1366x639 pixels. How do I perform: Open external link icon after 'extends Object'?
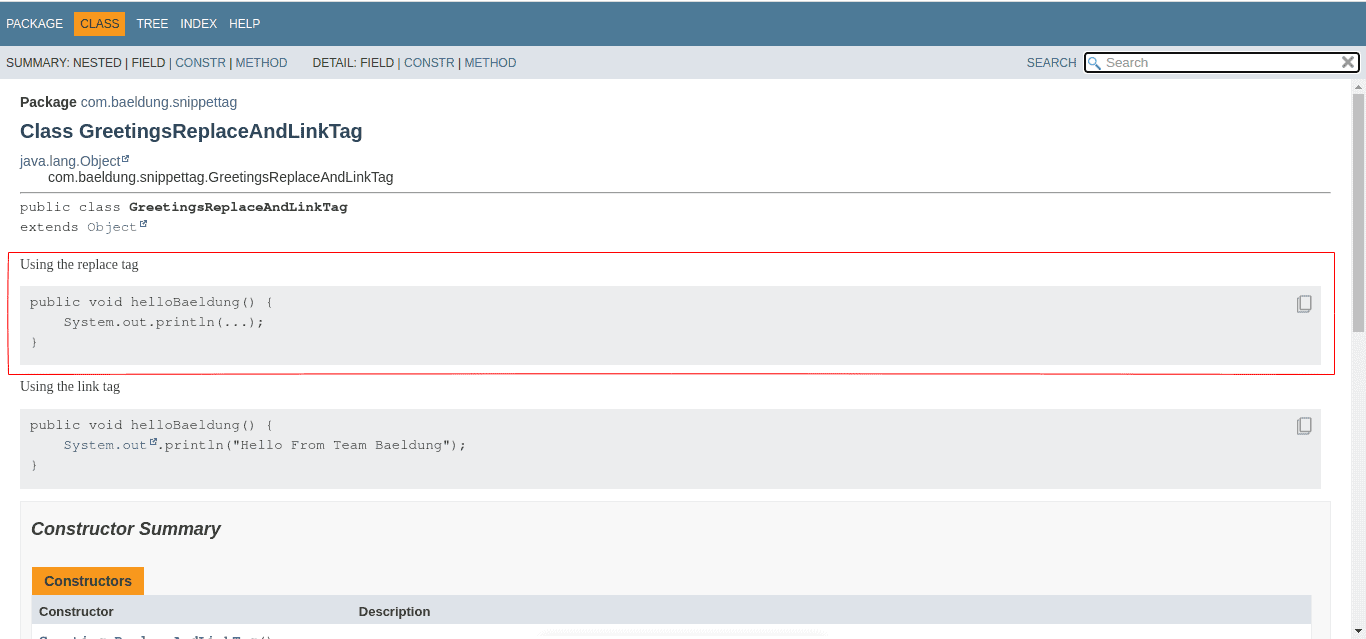coord(143,224)
